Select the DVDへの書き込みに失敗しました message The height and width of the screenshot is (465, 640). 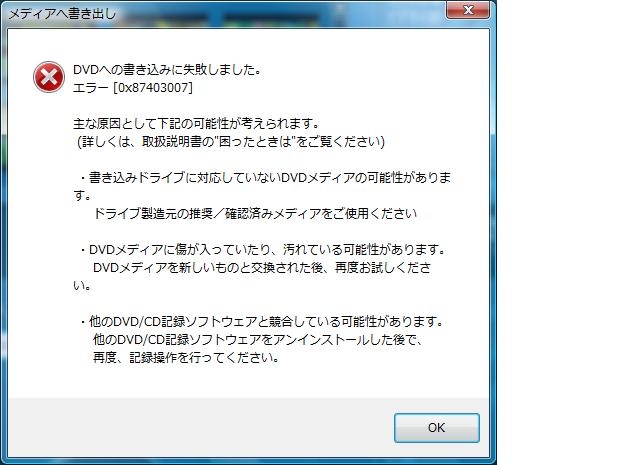click(x=167, y=70)
